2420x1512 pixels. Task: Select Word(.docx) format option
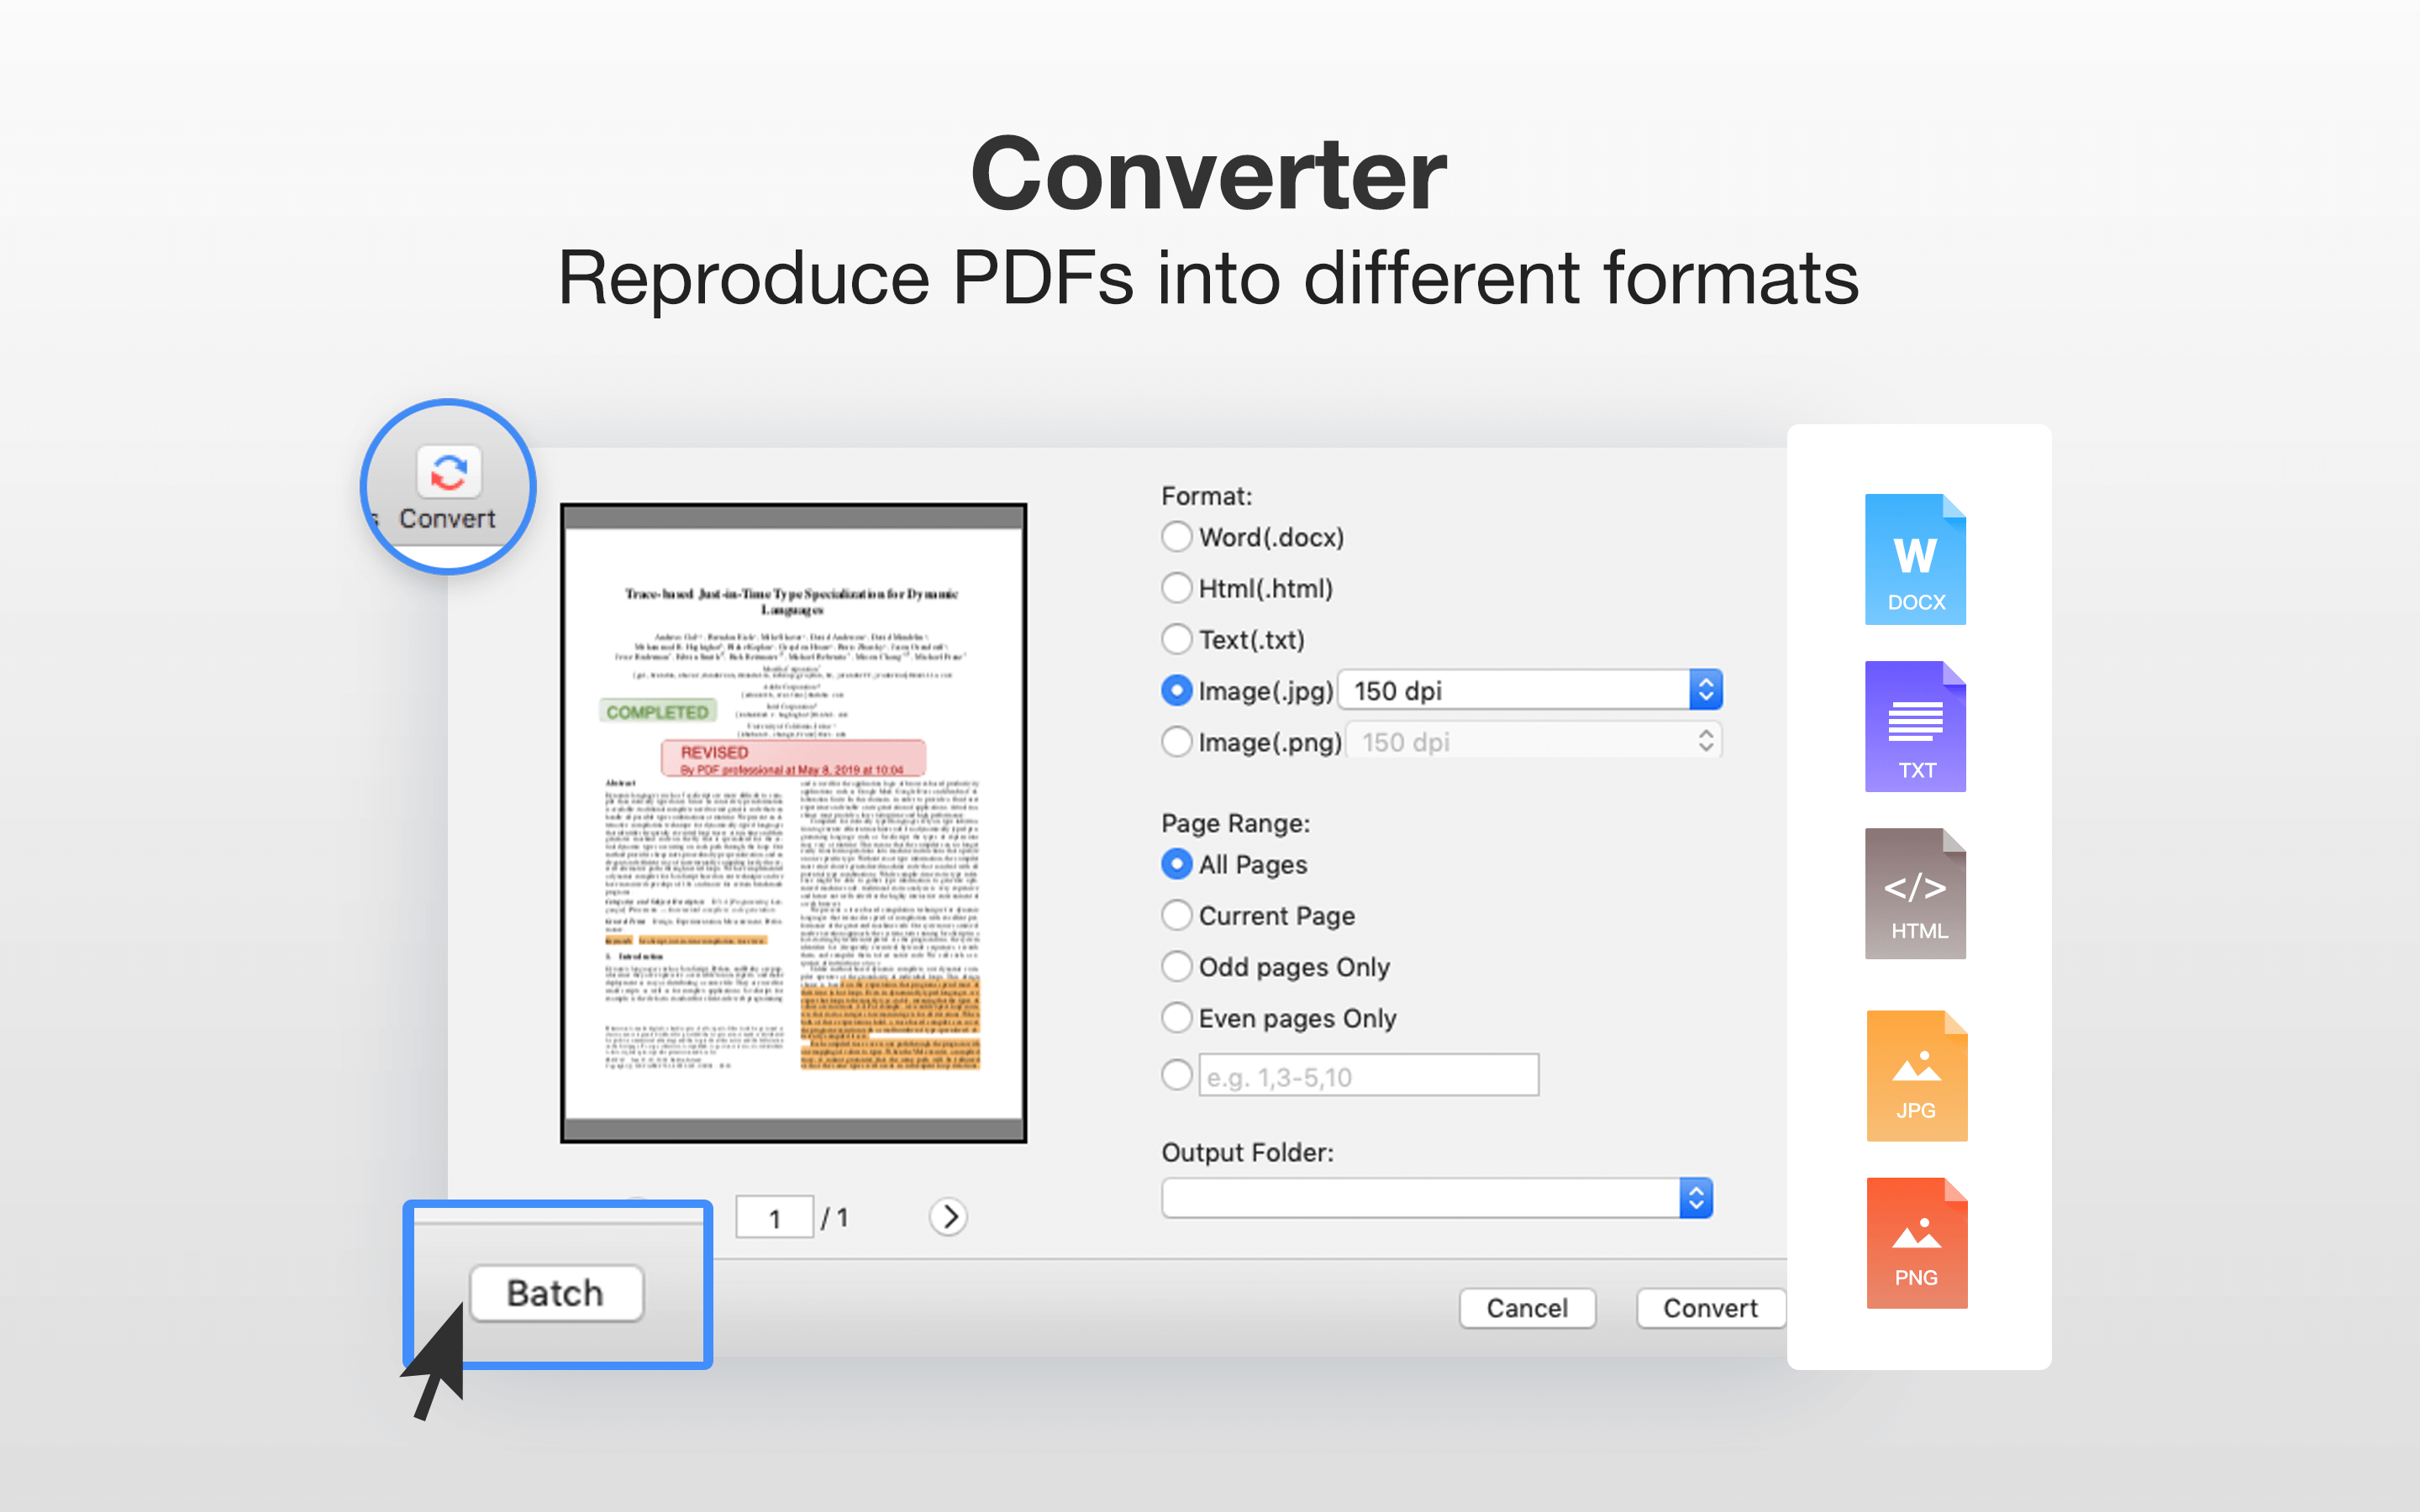click(x=1177, y=537)
